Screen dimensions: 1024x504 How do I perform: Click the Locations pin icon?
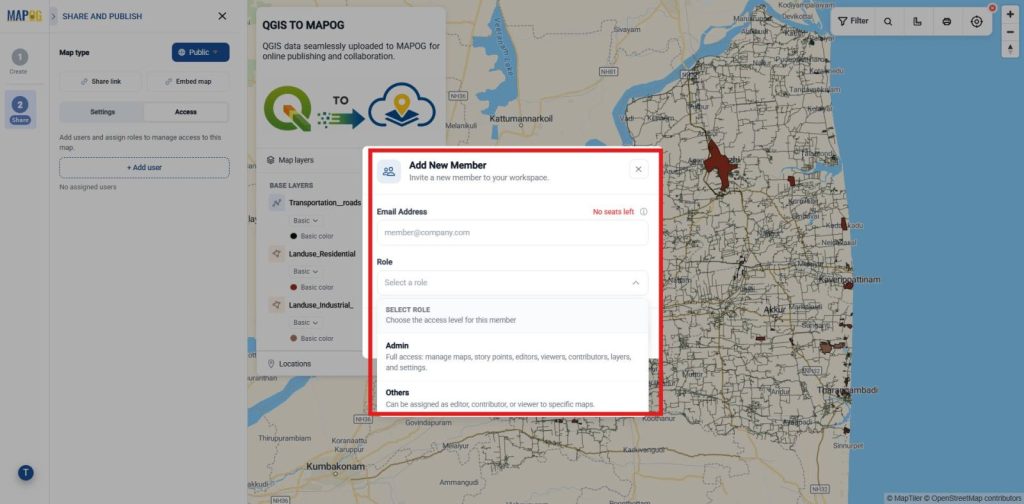pyautogui.click(x=271, y=364)
